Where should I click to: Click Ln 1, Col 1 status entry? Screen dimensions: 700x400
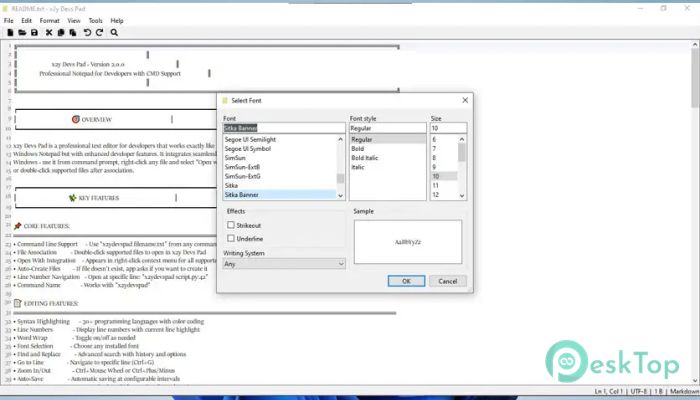610,392
